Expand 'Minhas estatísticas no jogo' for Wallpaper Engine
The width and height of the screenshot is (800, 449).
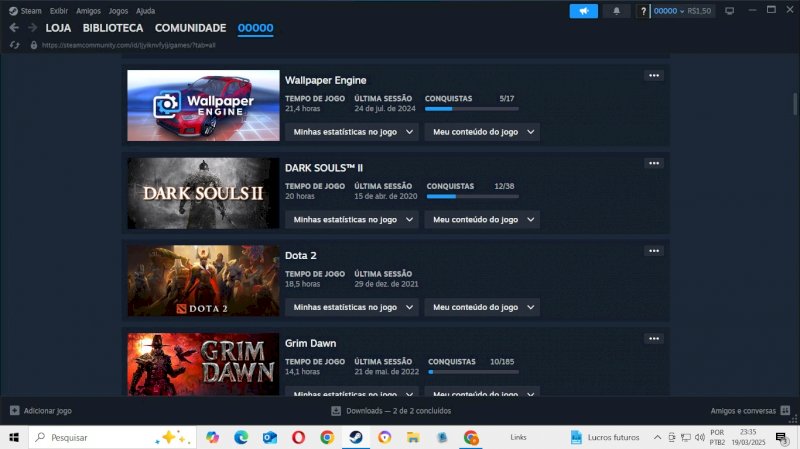click(351, 132)
